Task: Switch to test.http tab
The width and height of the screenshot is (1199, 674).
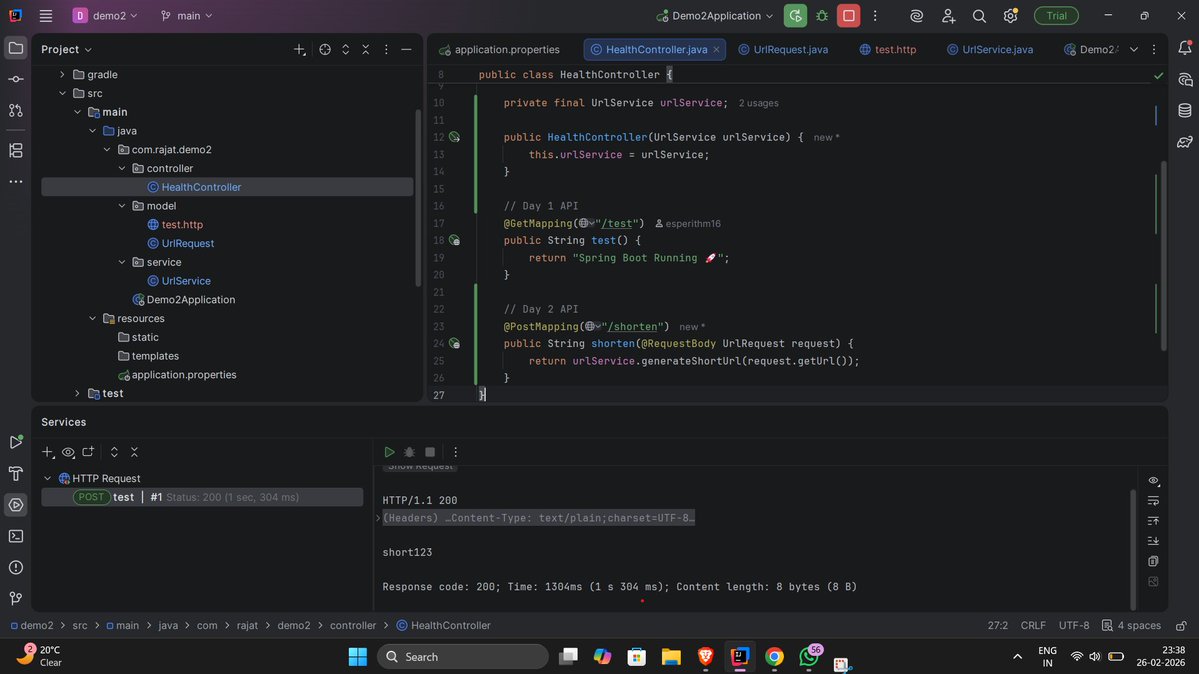Action: (x=887, y=49)
